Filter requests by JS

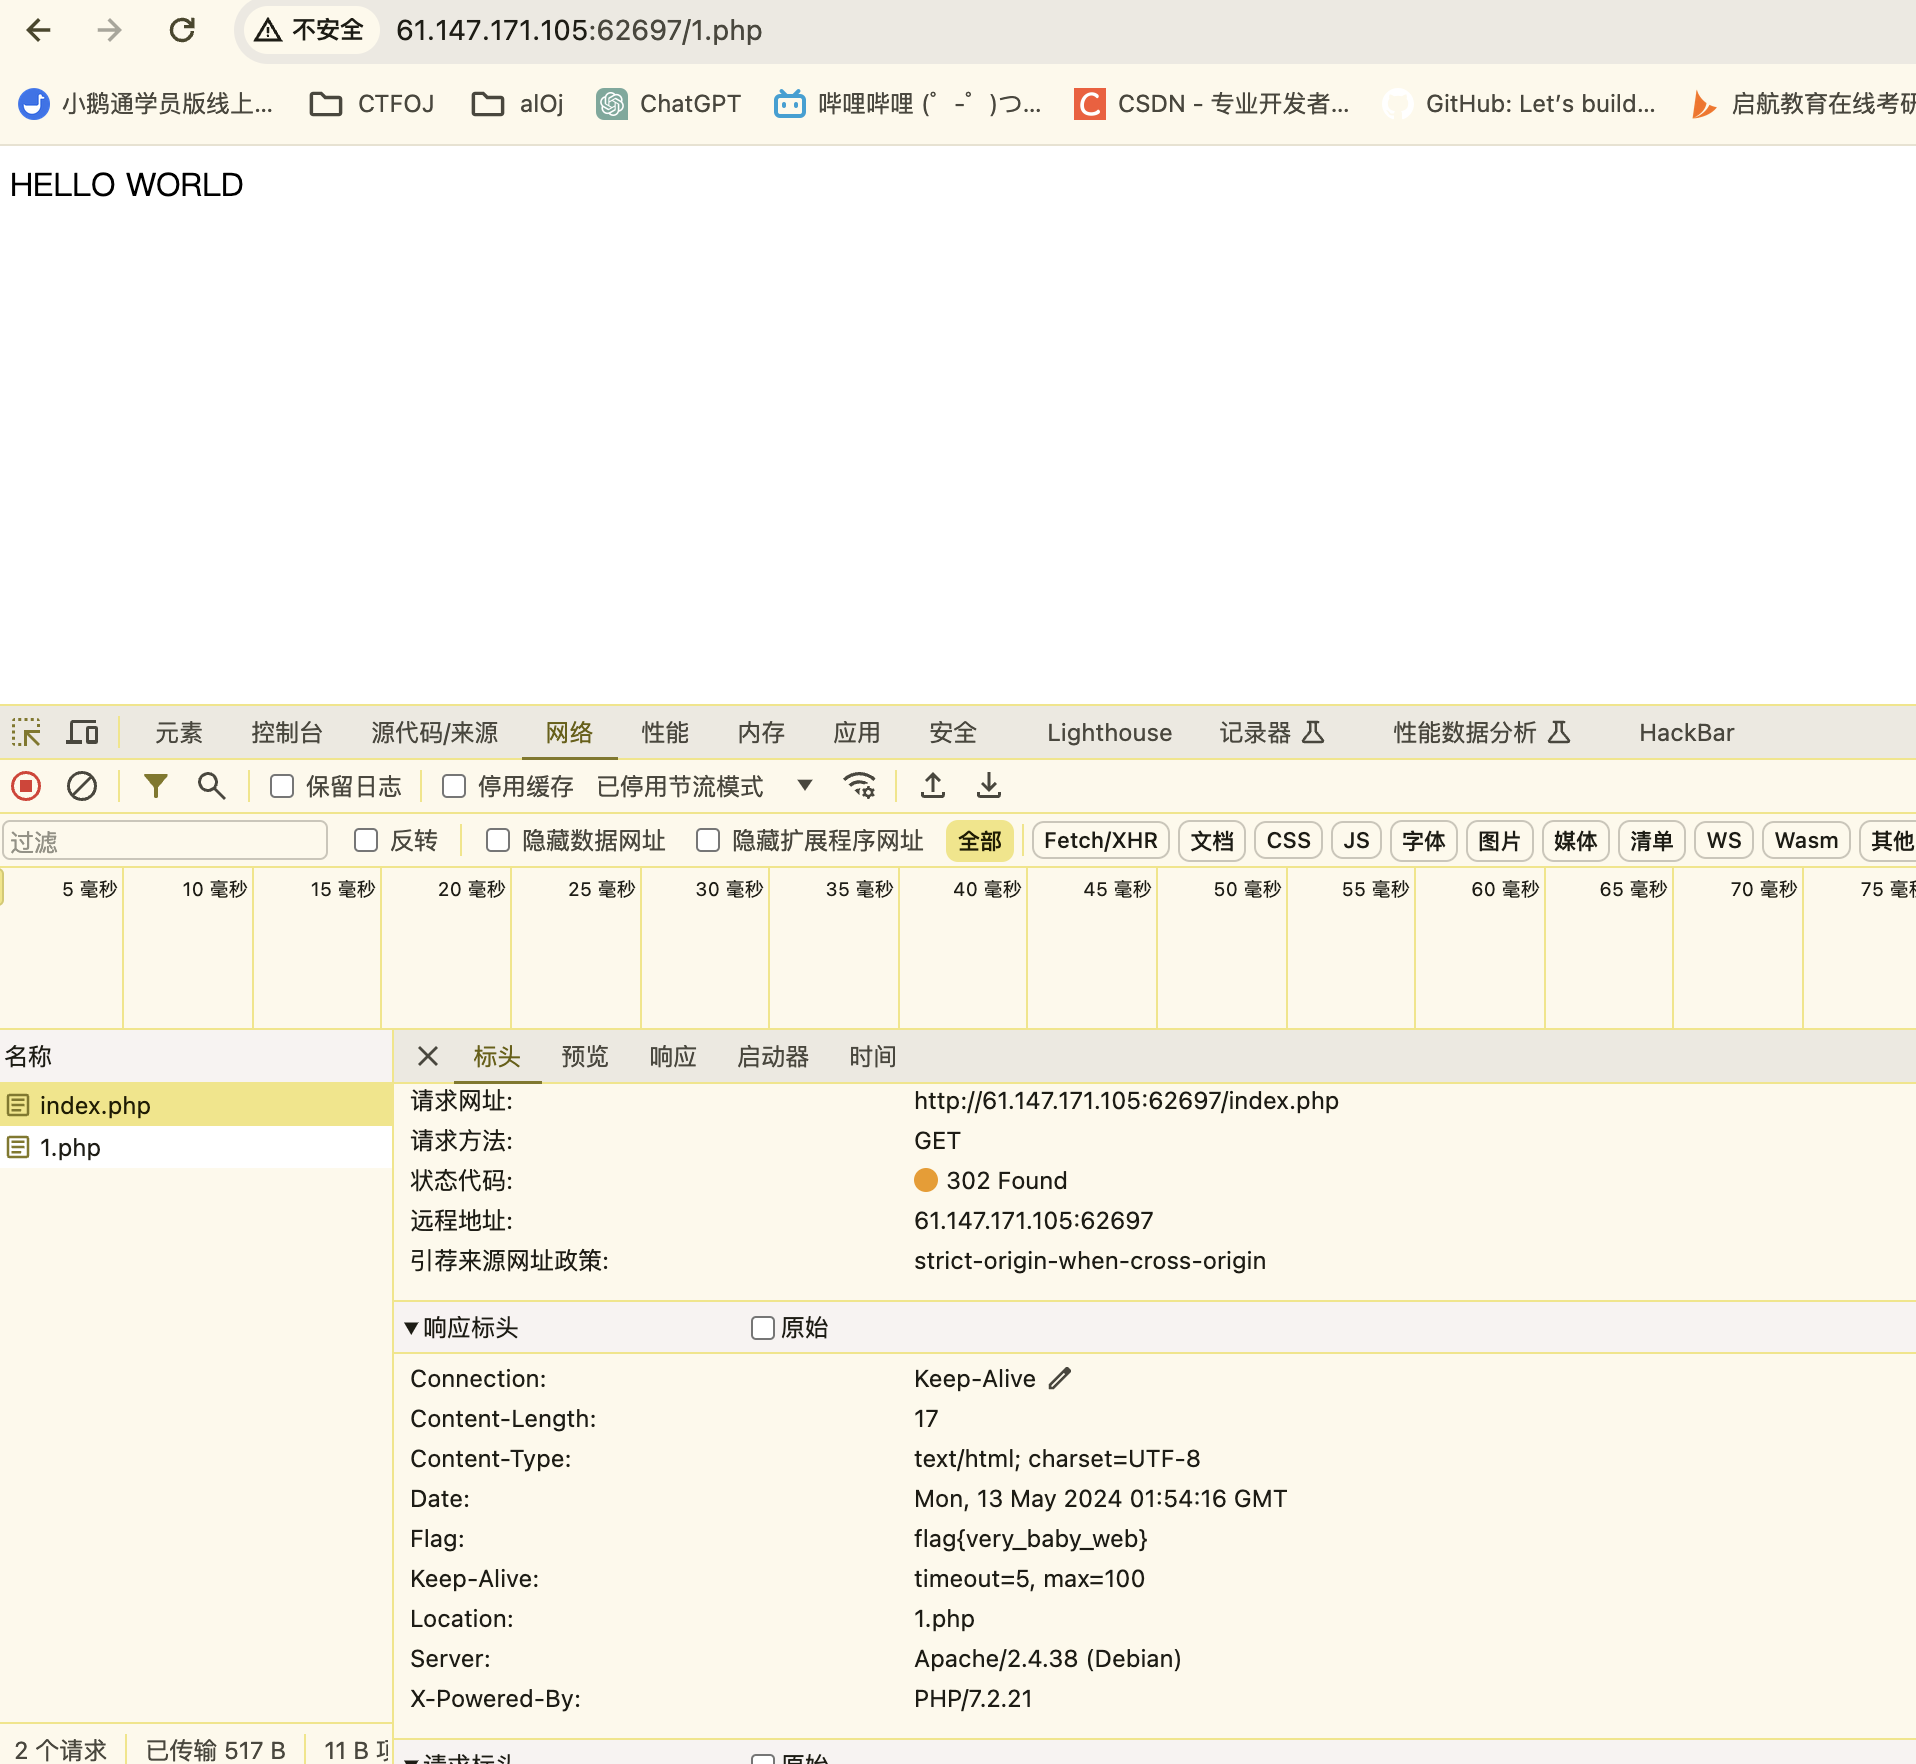pyautogui.click(x=1356, y=840)
